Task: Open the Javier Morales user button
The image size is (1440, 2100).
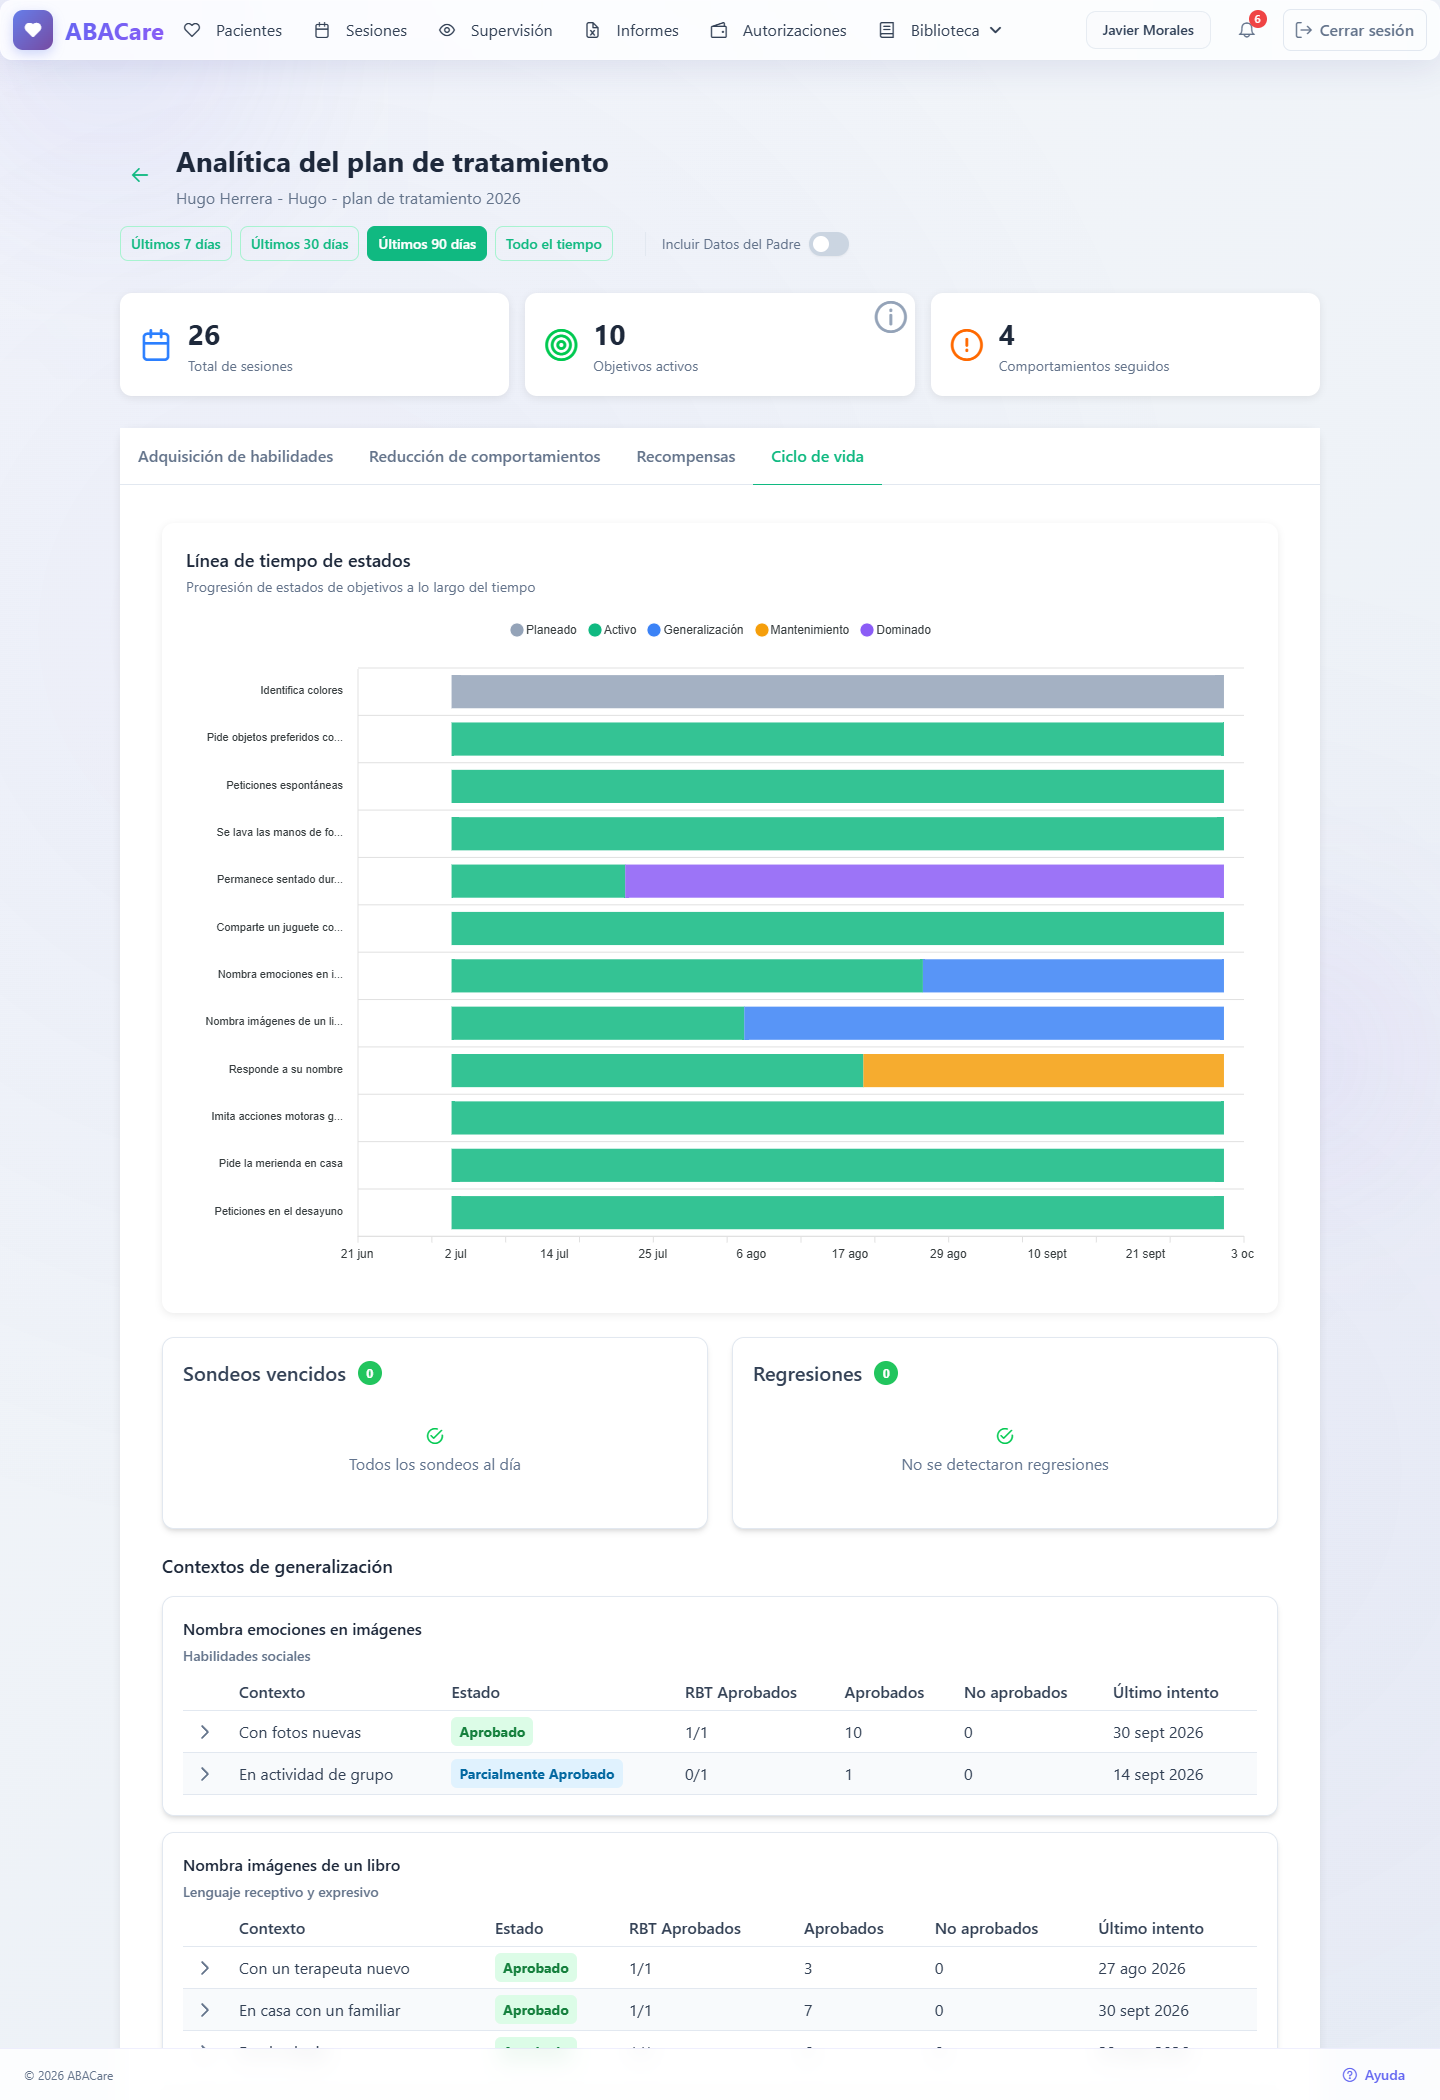Action: point(1148,30)
